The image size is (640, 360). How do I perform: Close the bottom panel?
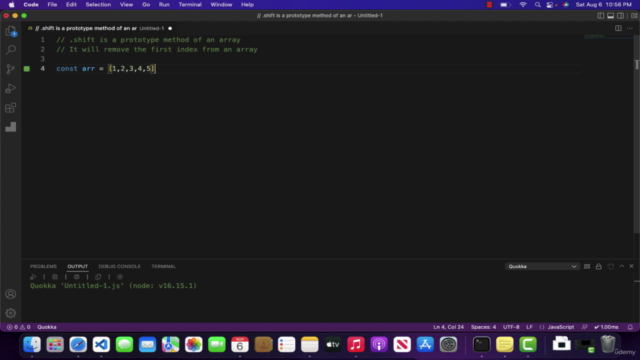point(631,266)
